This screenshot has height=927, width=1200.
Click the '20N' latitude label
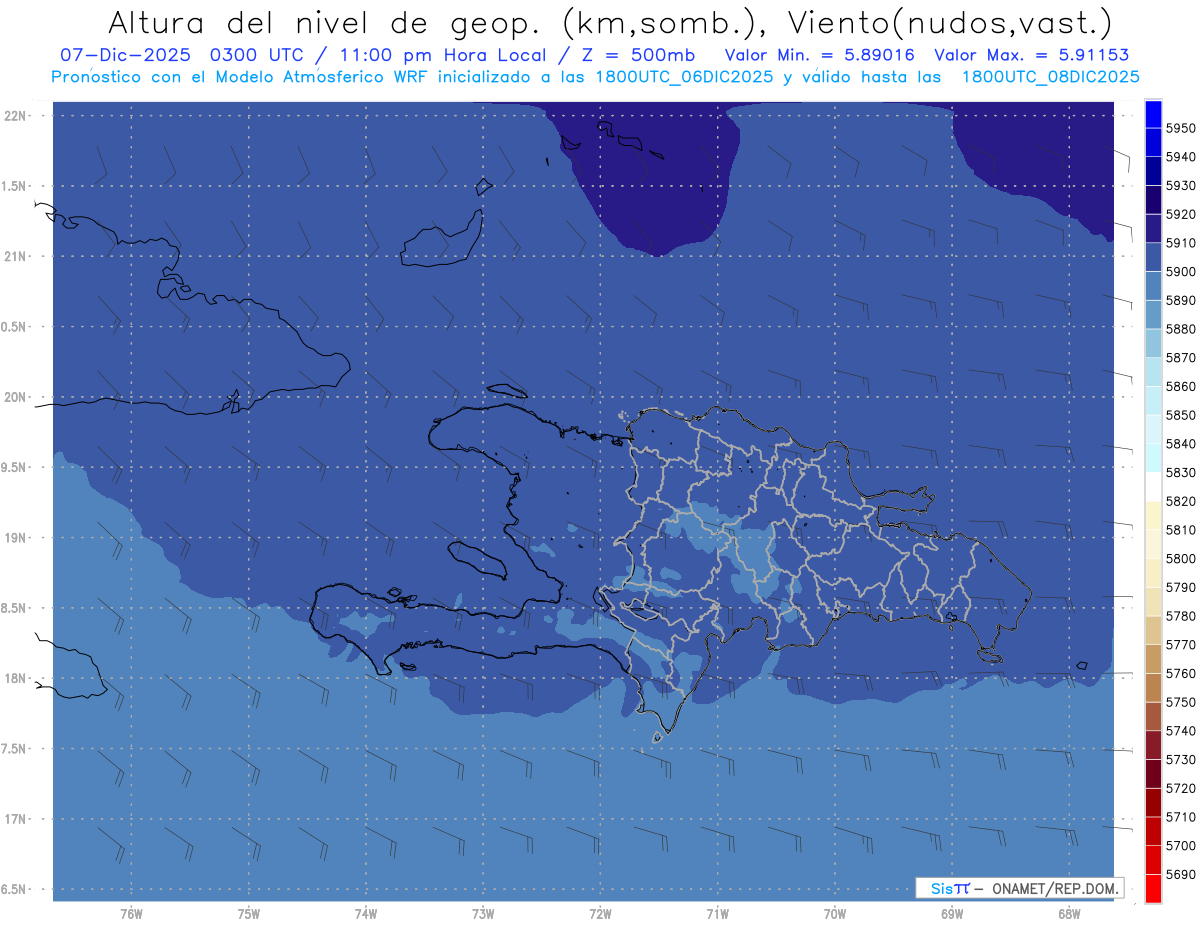click(17, 397)
